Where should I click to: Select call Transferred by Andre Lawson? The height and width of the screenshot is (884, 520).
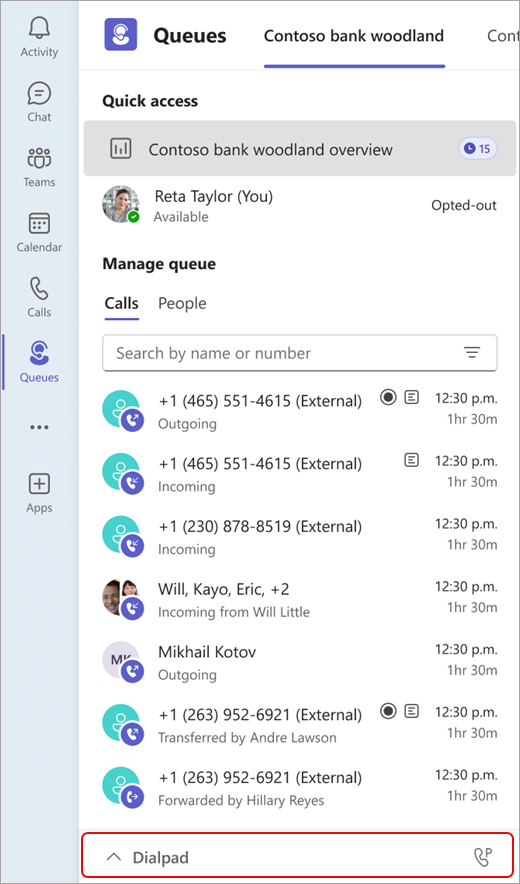click(x=299, y=724)
